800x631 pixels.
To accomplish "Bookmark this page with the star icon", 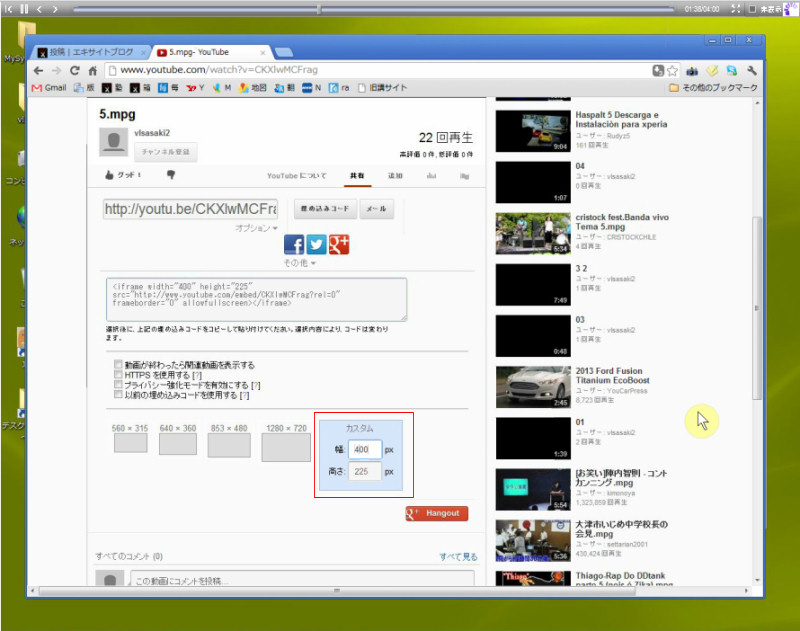I will (672, 70).
